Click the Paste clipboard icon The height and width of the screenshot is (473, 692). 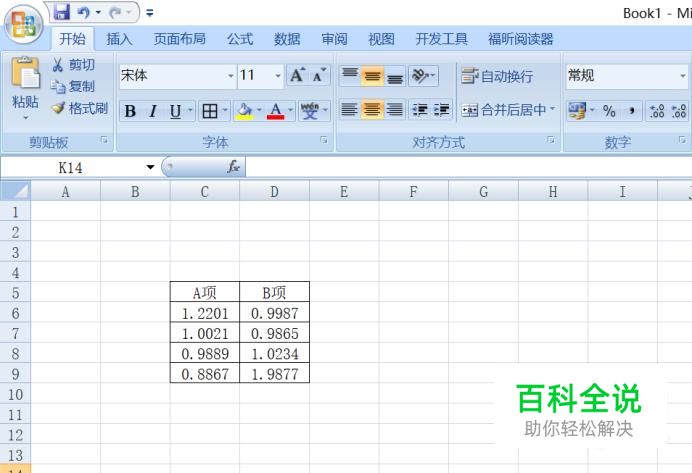click(x=25, y=73)
